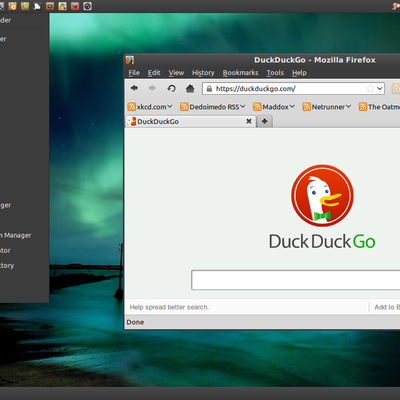This screenshot has width=400, height=400.
Task: Click the DuckDuckGo search input field
Action: coord(296,280)
